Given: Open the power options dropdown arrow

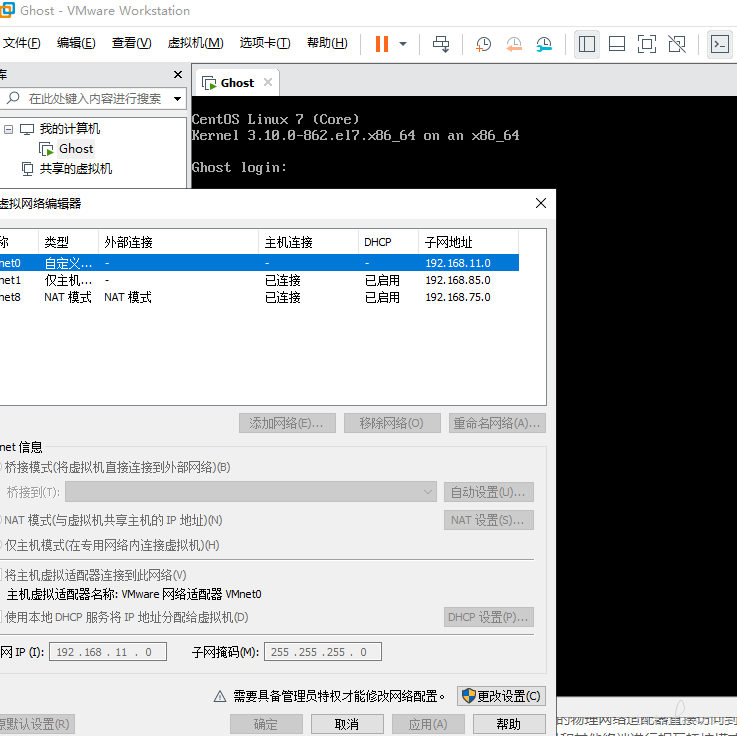Looking at the screenshot, I should 403,44.
